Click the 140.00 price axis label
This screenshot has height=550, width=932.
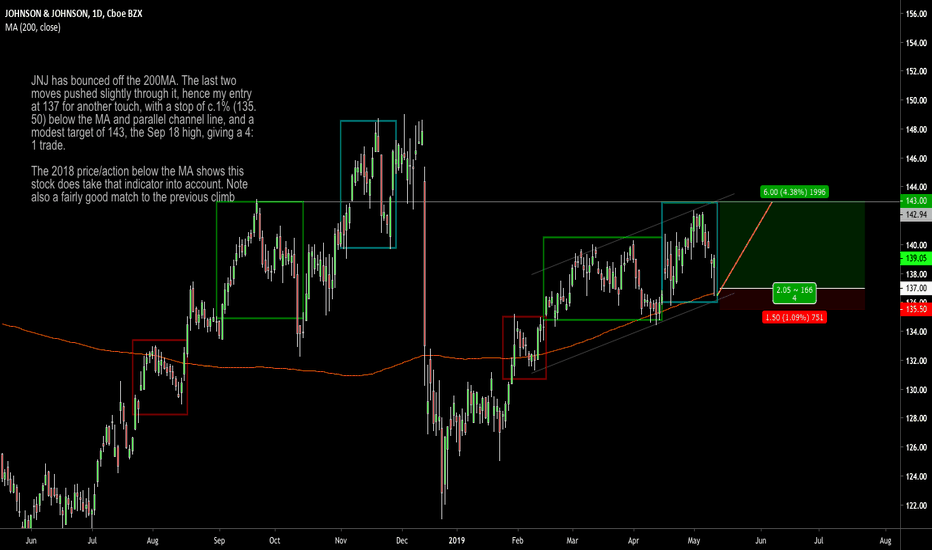click(916, 245)
